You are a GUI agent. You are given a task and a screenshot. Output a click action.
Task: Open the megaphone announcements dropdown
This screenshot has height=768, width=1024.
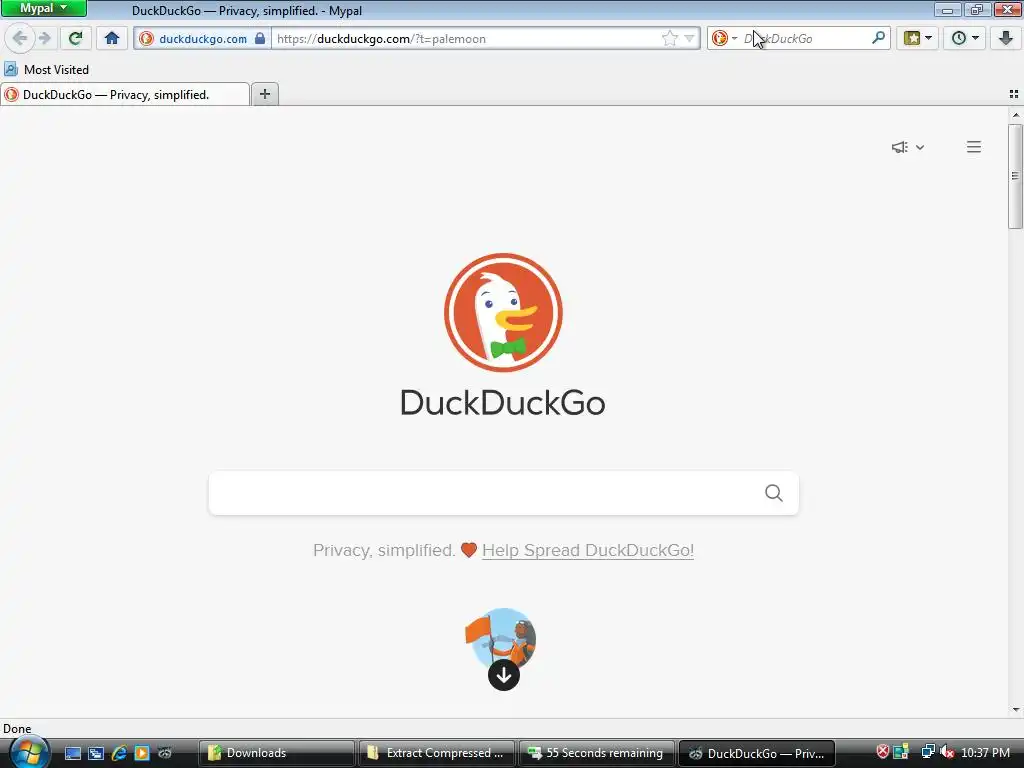[x=908, y=147]
